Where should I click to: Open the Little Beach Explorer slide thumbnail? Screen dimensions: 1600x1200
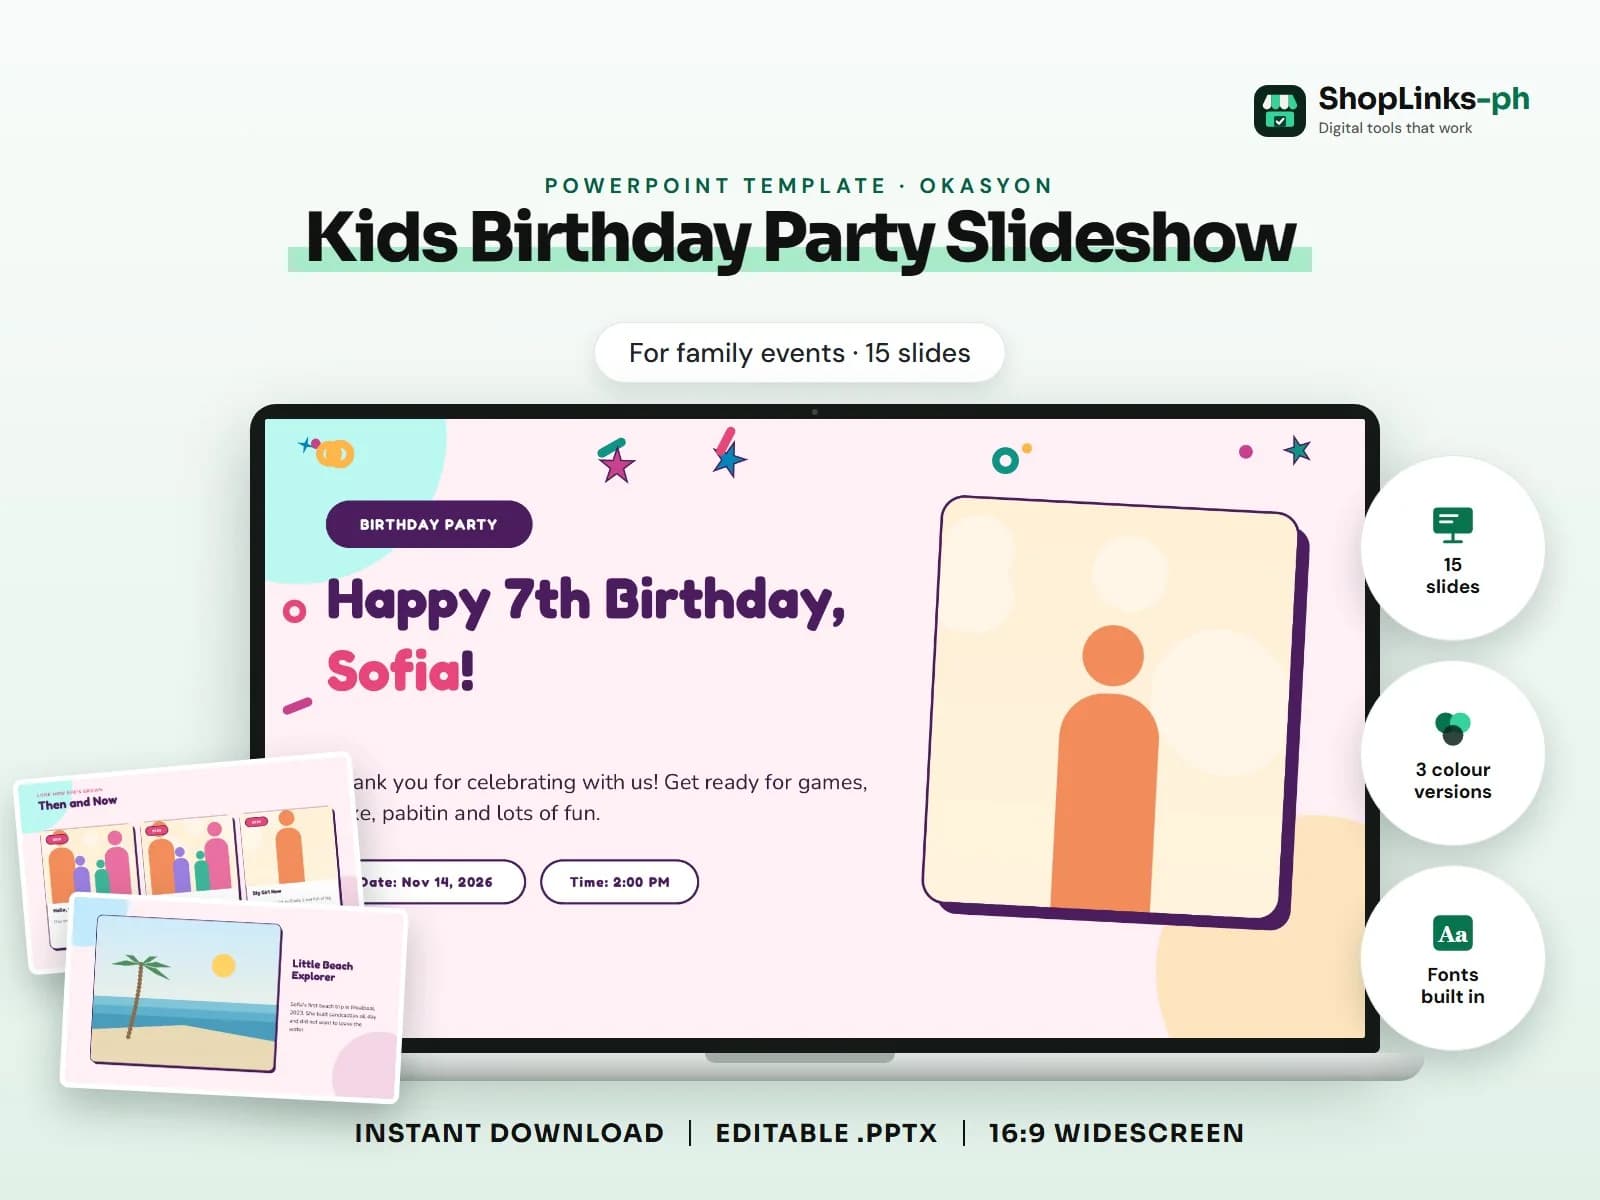click(x=235, y=1000)
